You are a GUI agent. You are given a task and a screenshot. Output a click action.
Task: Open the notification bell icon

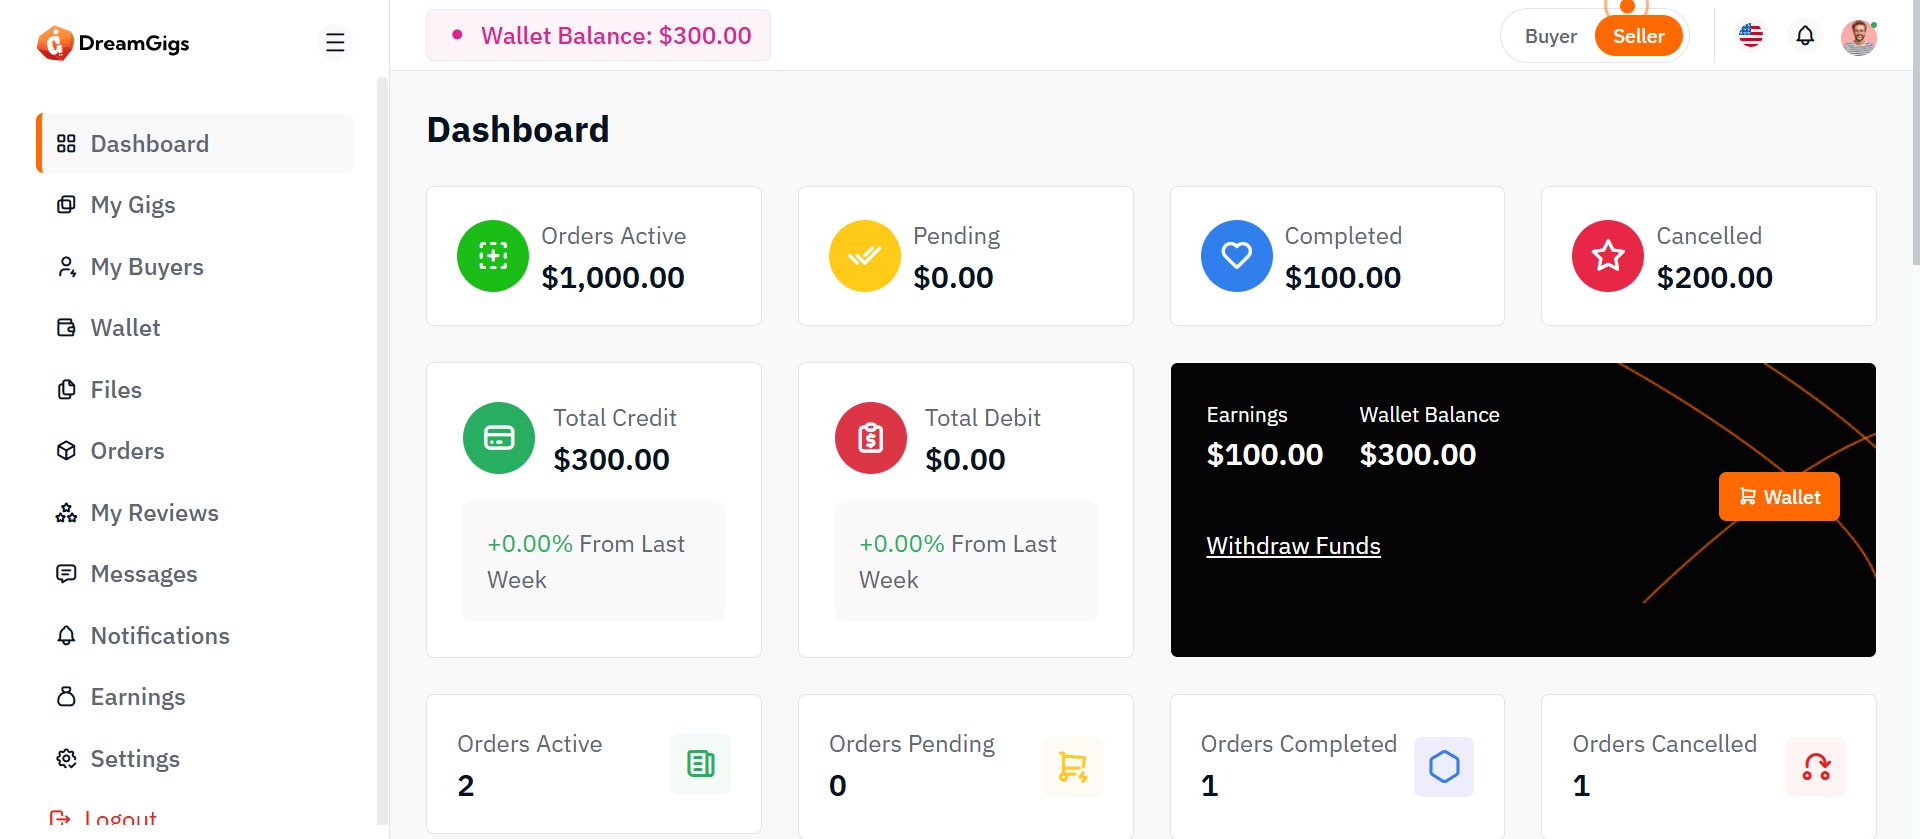tap(1805, 36)
